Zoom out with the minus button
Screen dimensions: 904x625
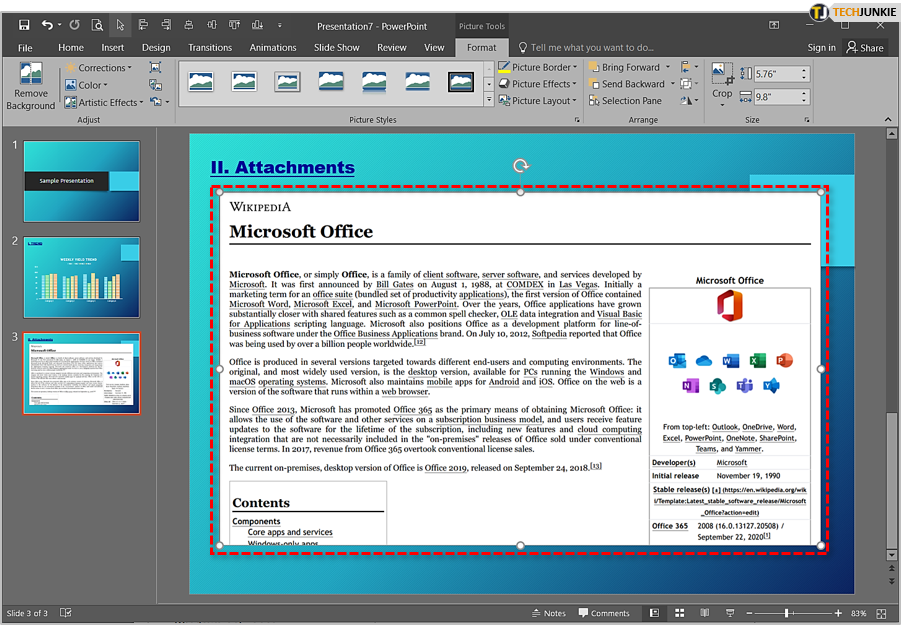click(x=749, y=613)
